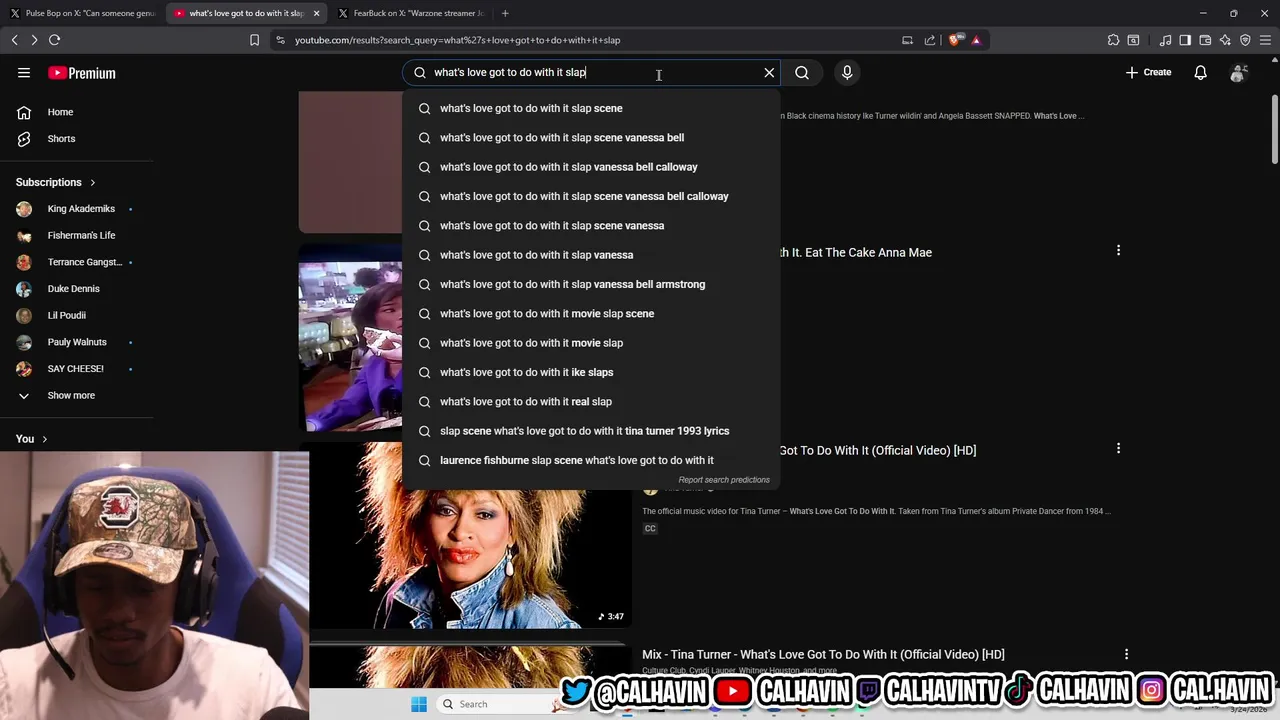This screenshot has height=720, width=1280.
Task: Select suggestion starting 'laurence fishburne slap scene'
Action: coord(590,460)
